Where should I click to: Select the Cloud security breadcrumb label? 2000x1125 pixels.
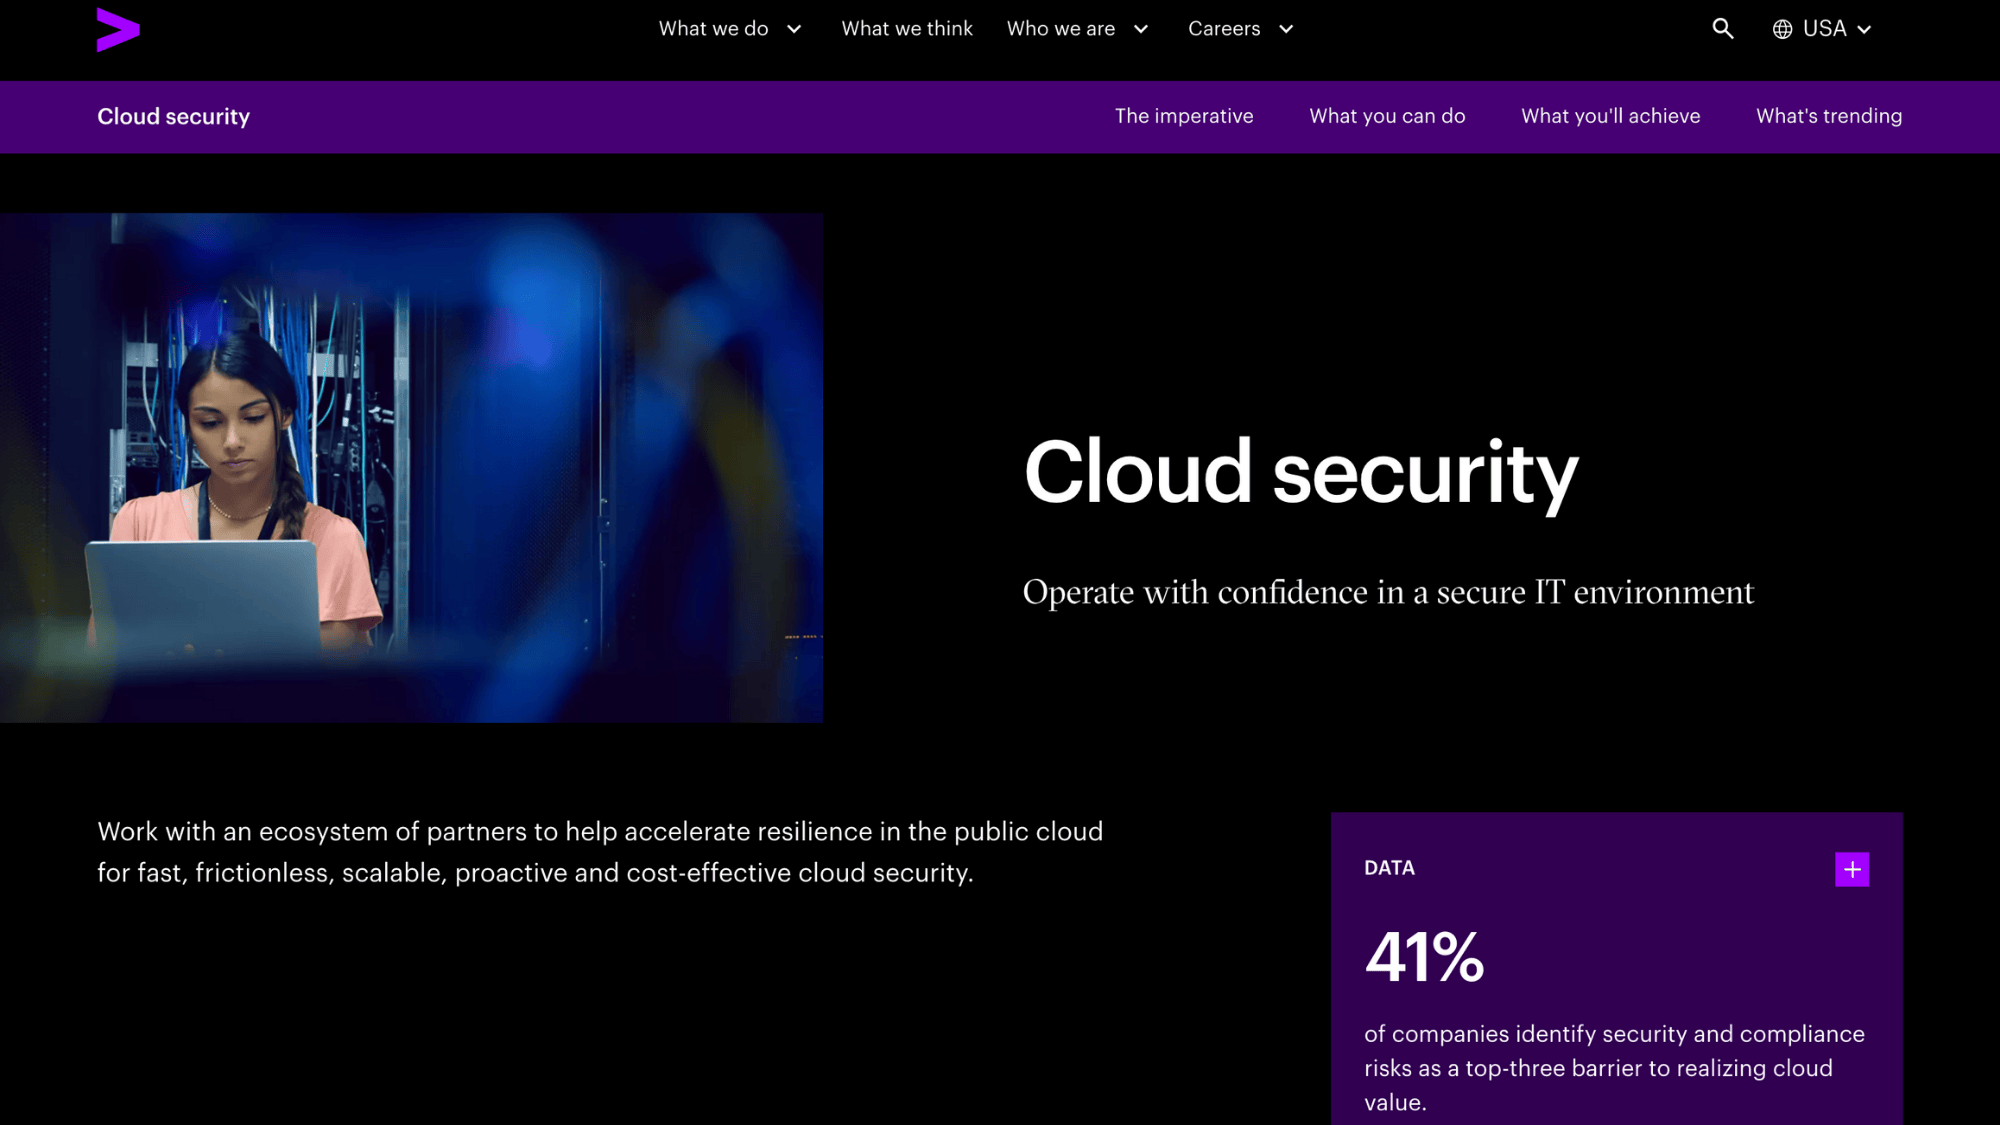coord(173,116)
